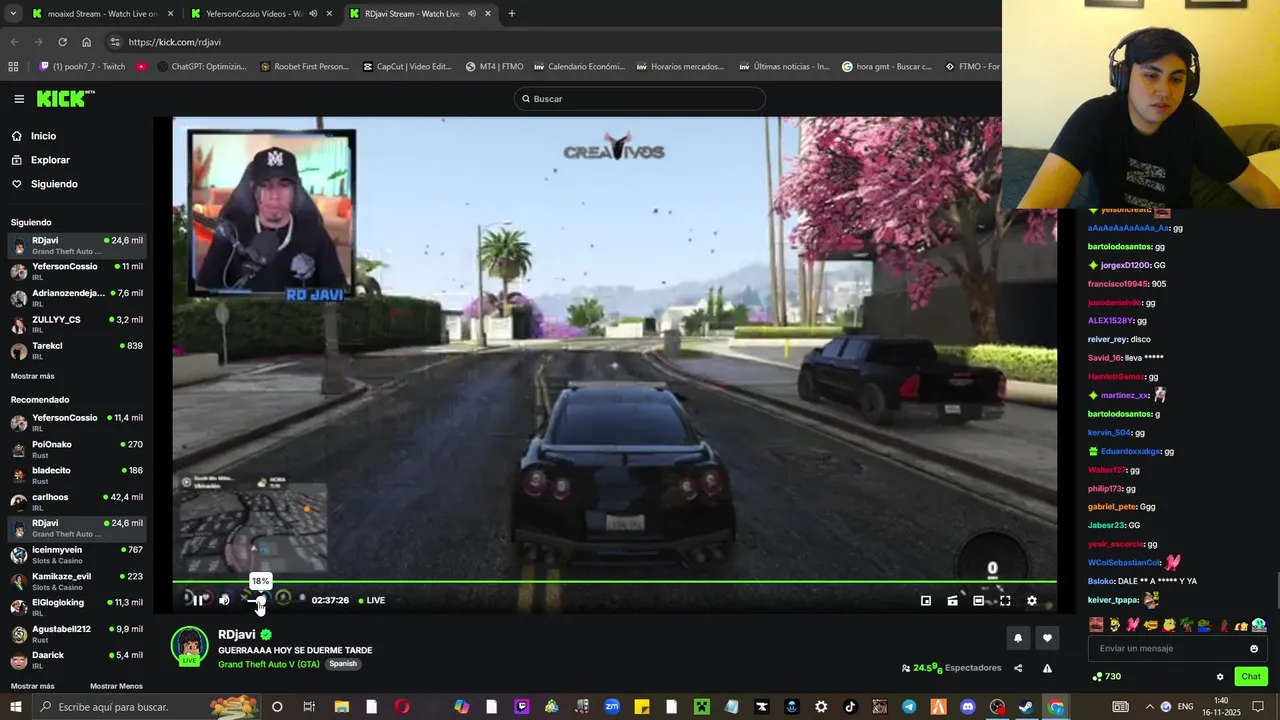The image size is (1280, 720).
Task: Toggle theater mode in the player
Action: click(978, 601)
